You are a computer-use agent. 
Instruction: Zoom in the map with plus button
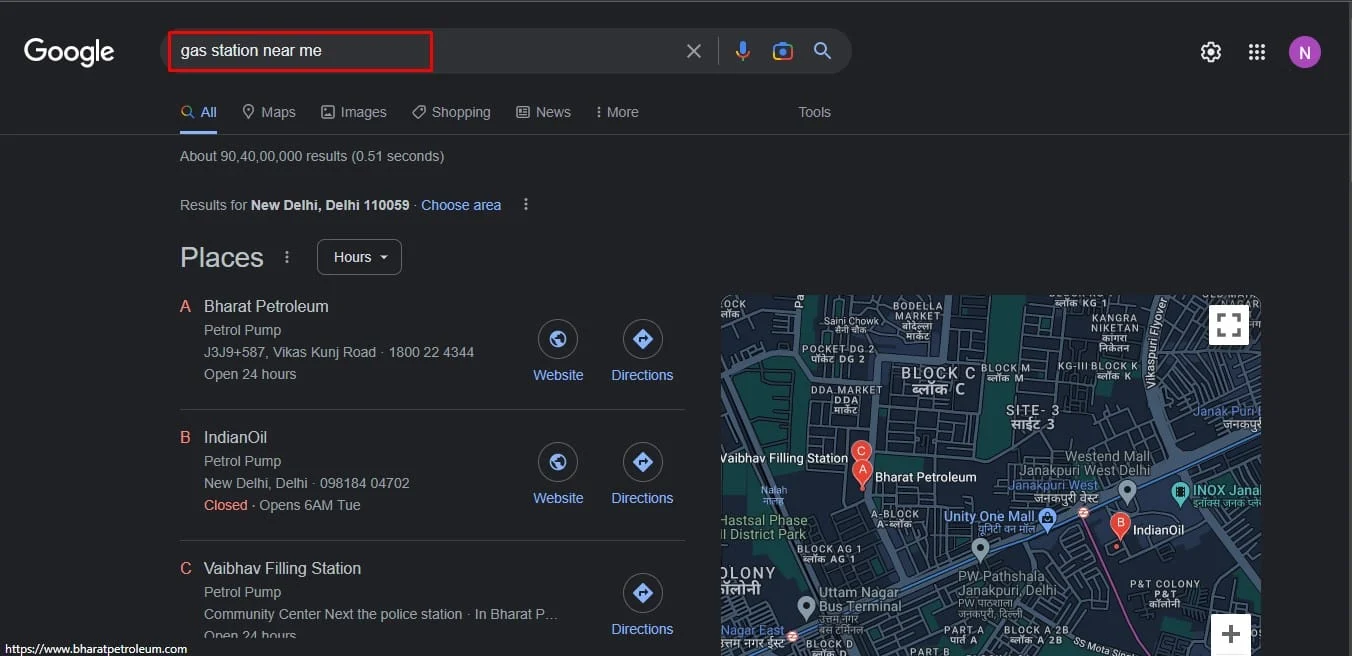1231,634
